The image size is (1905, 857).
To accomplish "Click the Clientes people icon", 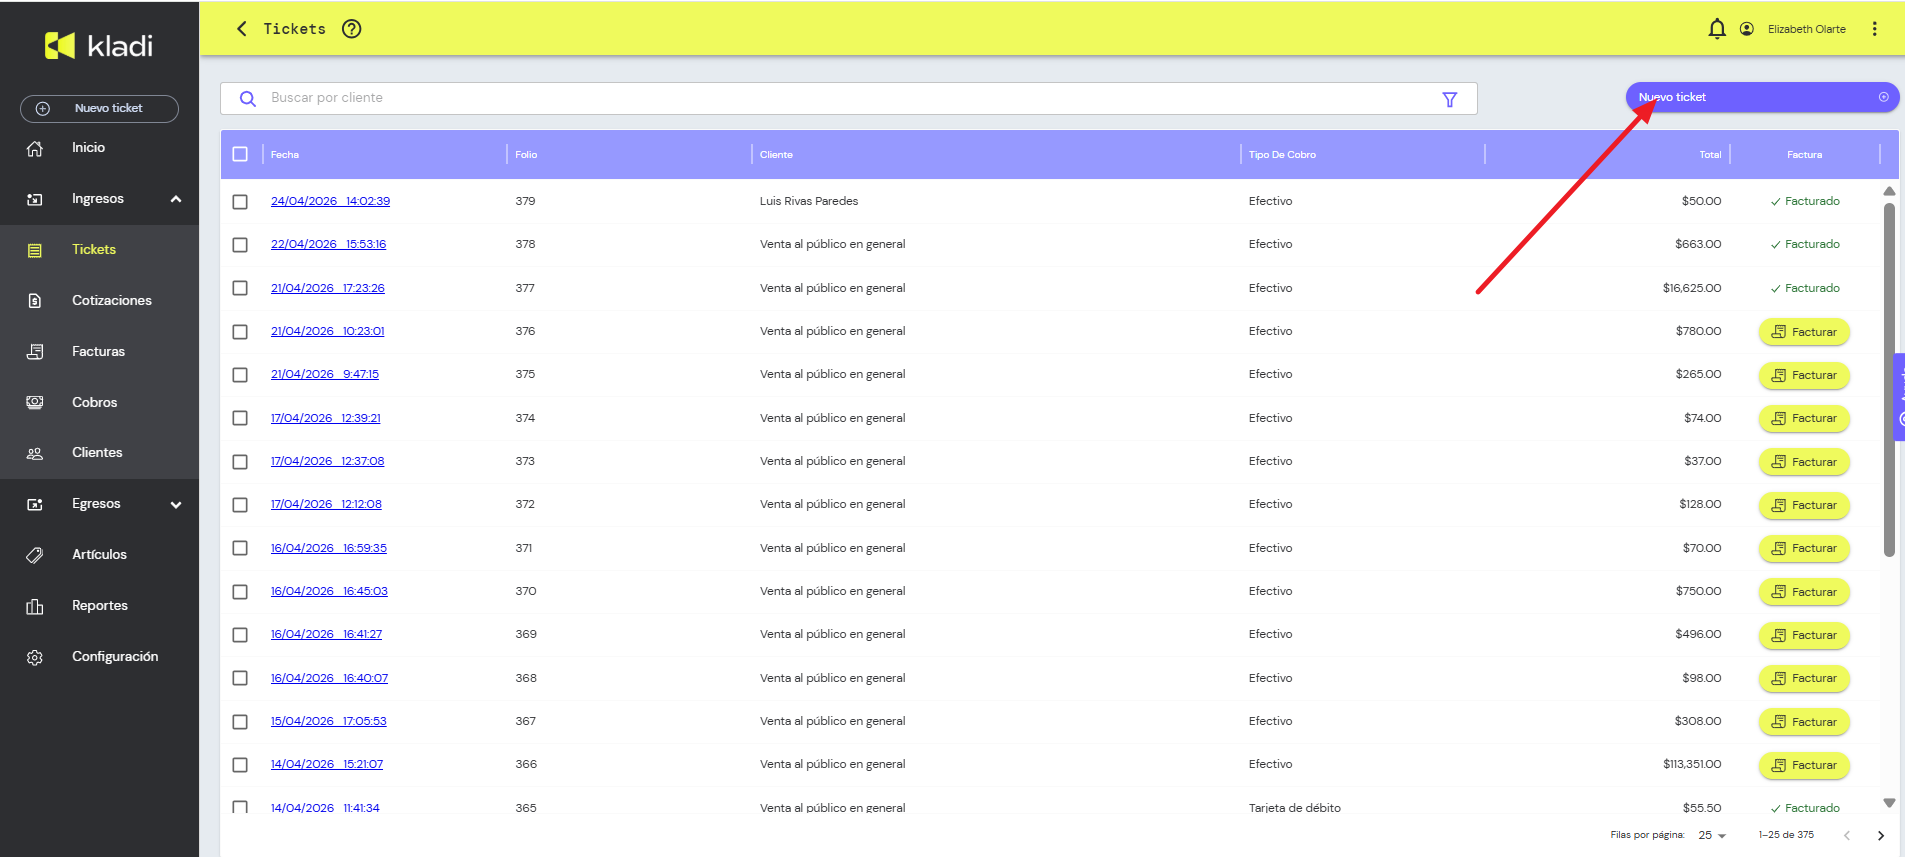I will pos(35,453).
